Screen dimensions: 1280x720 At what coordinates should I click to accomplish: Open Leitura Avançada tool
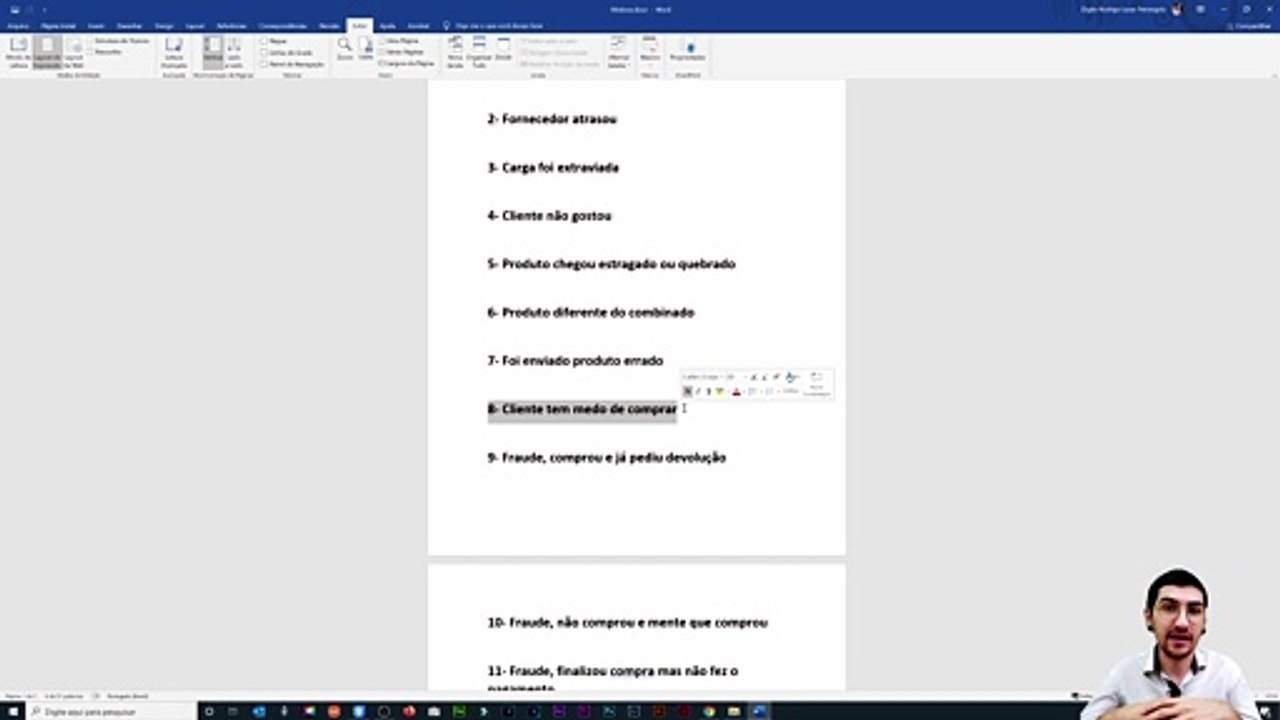(174, 52)
